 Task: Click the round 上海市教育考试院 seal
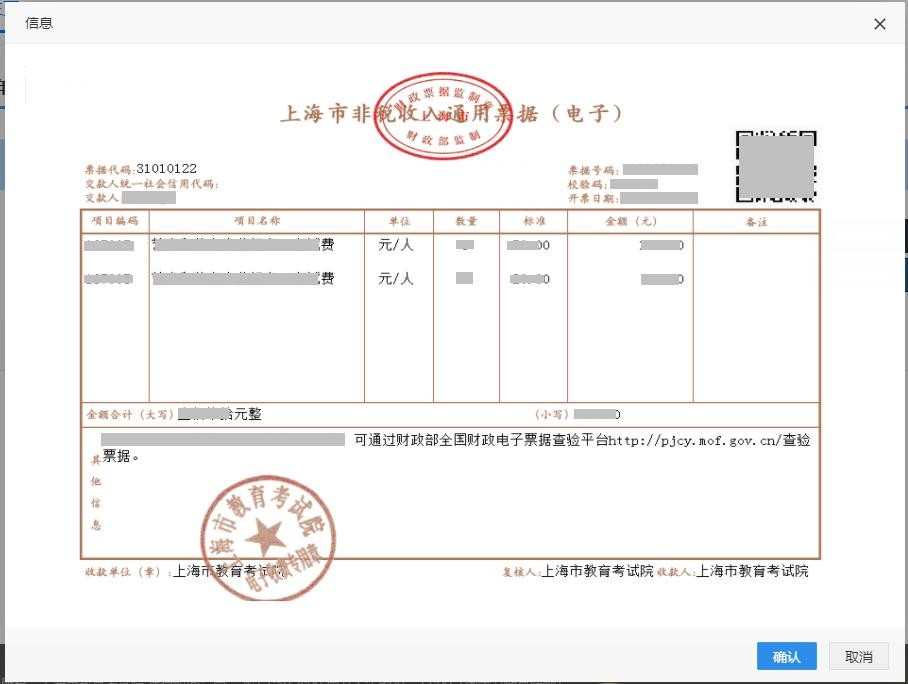pyautogui.click(x=267, y=539)
